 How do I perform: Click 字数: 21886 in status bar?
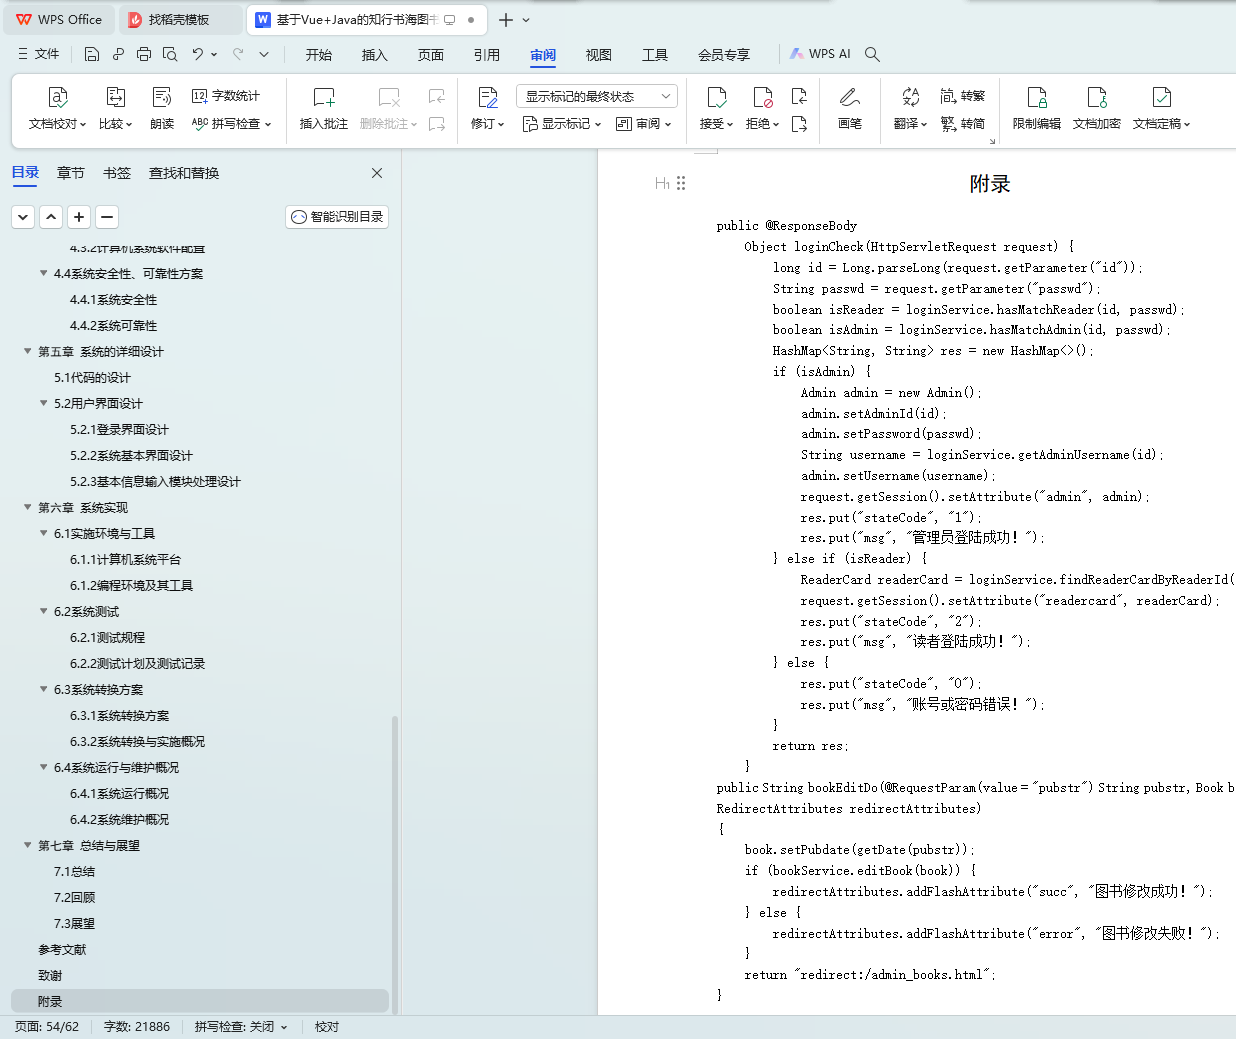(x=137, y=1027)
